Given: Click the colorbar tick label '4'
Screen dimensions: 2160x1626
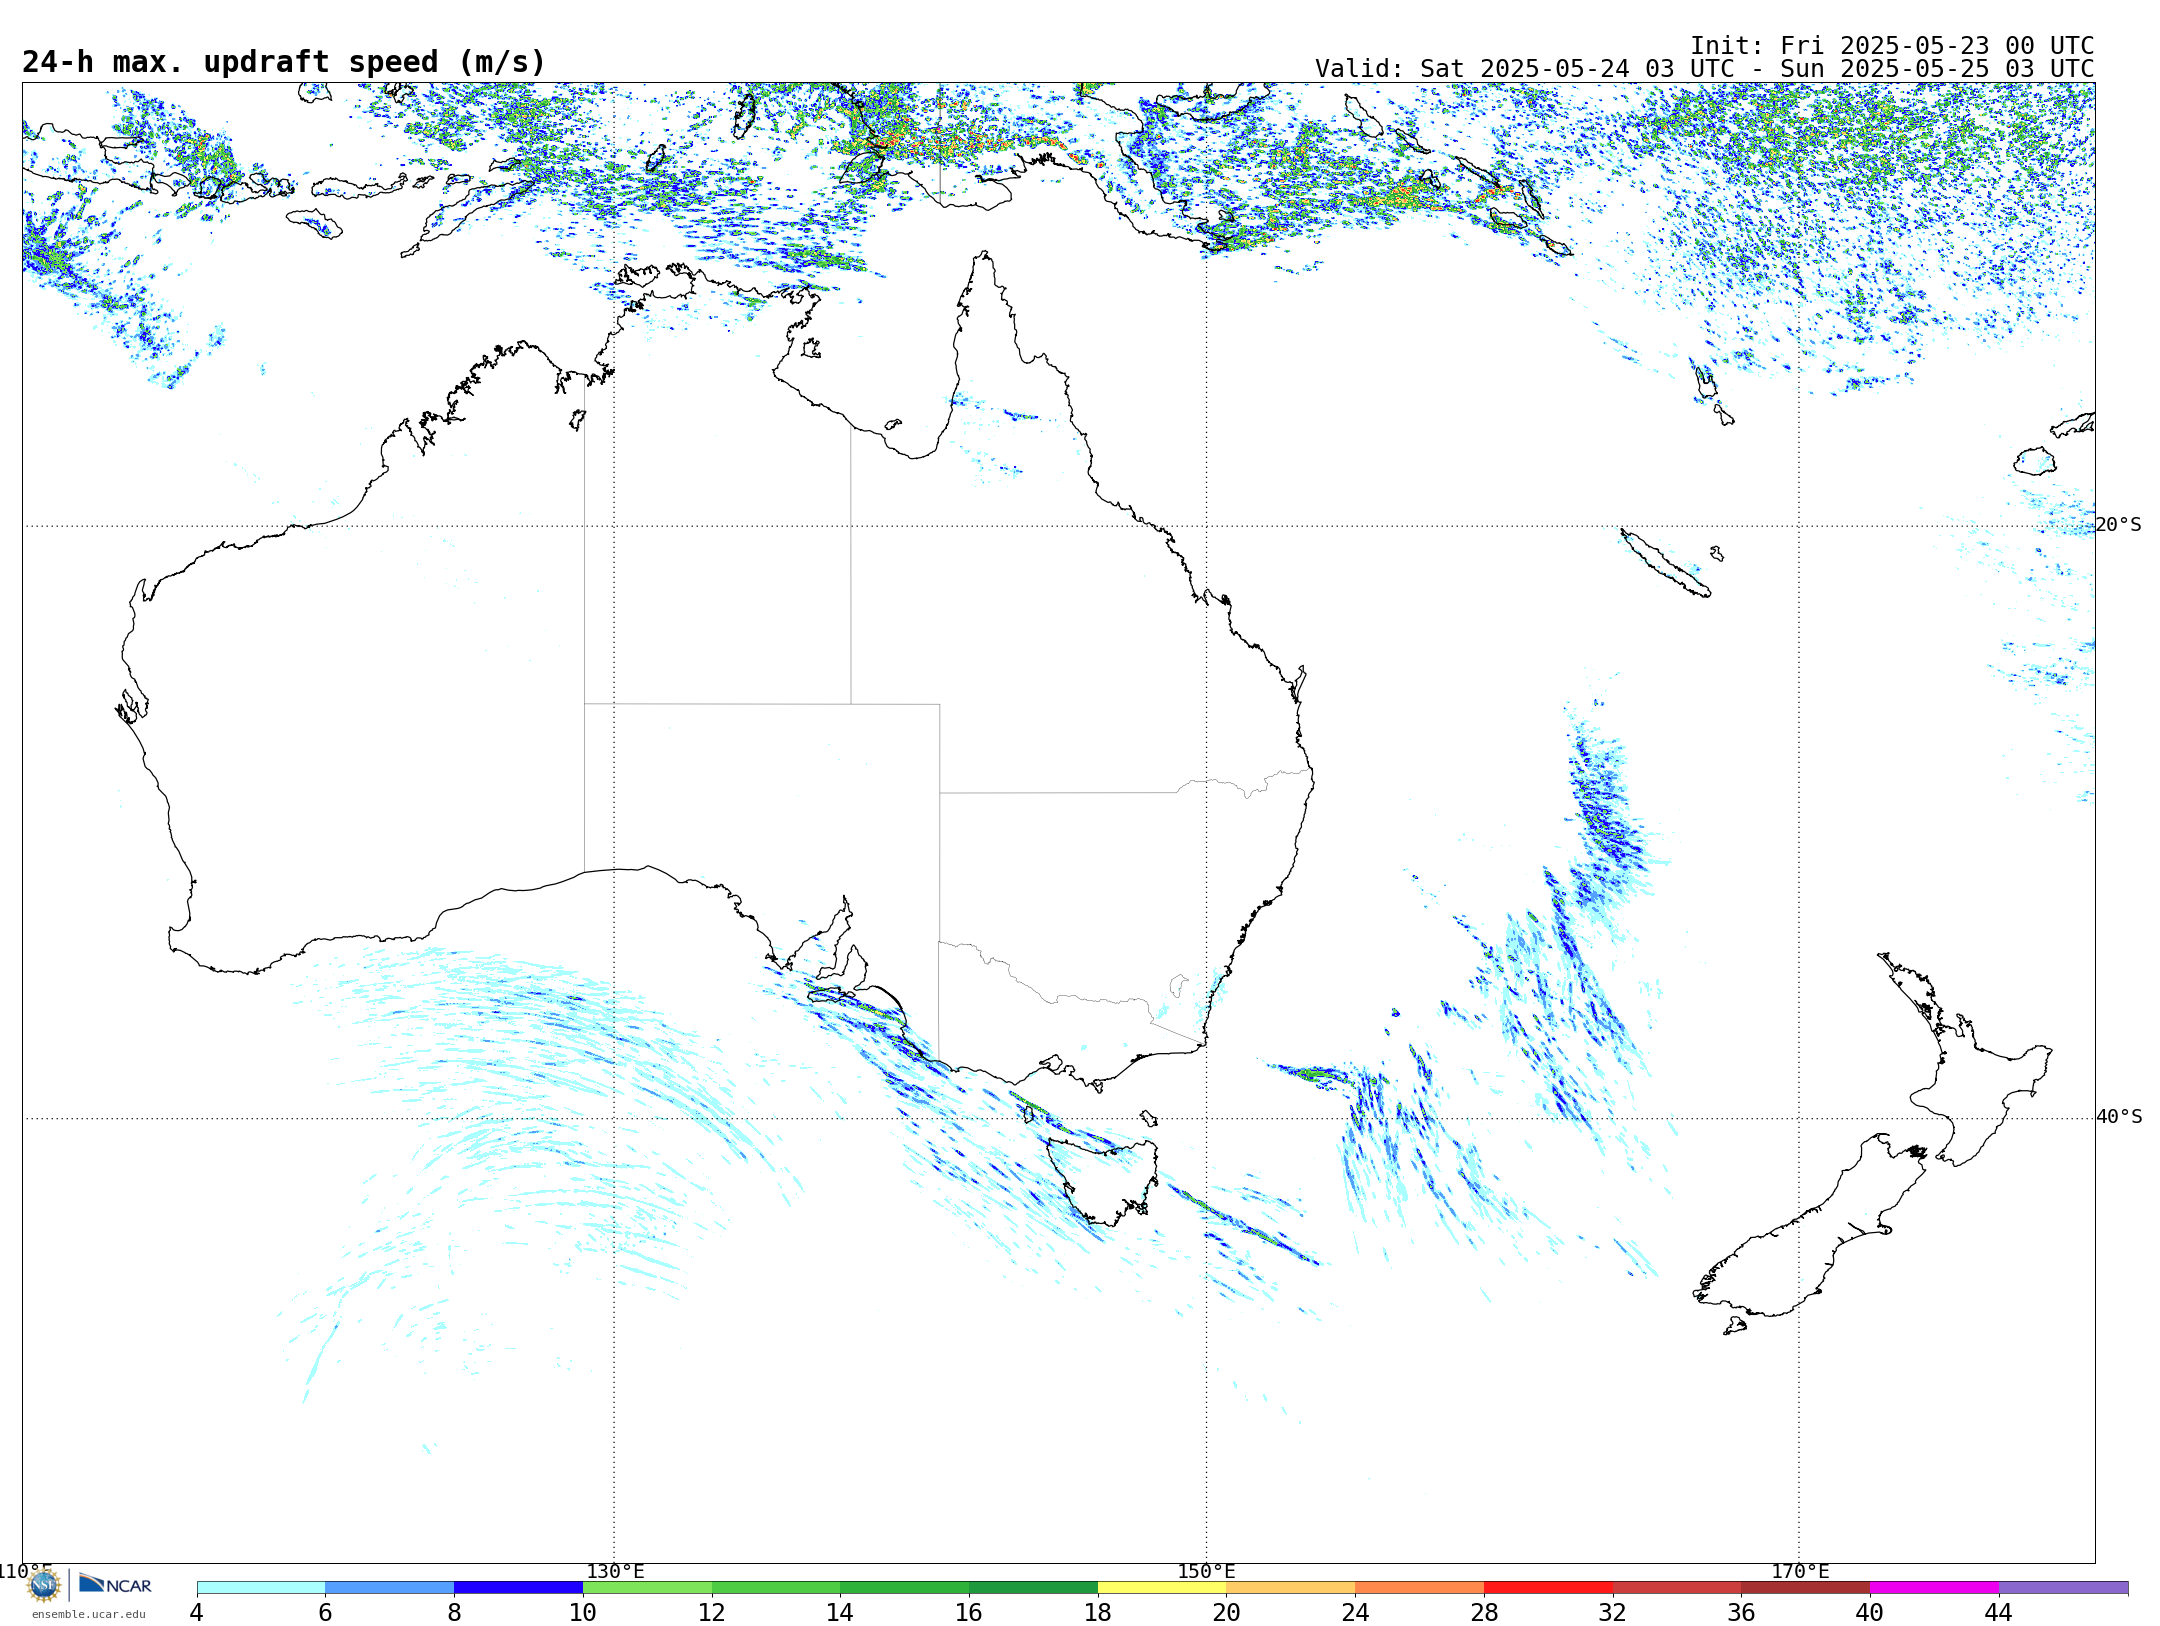Looking at the screenshot, I should [197, 1612].
